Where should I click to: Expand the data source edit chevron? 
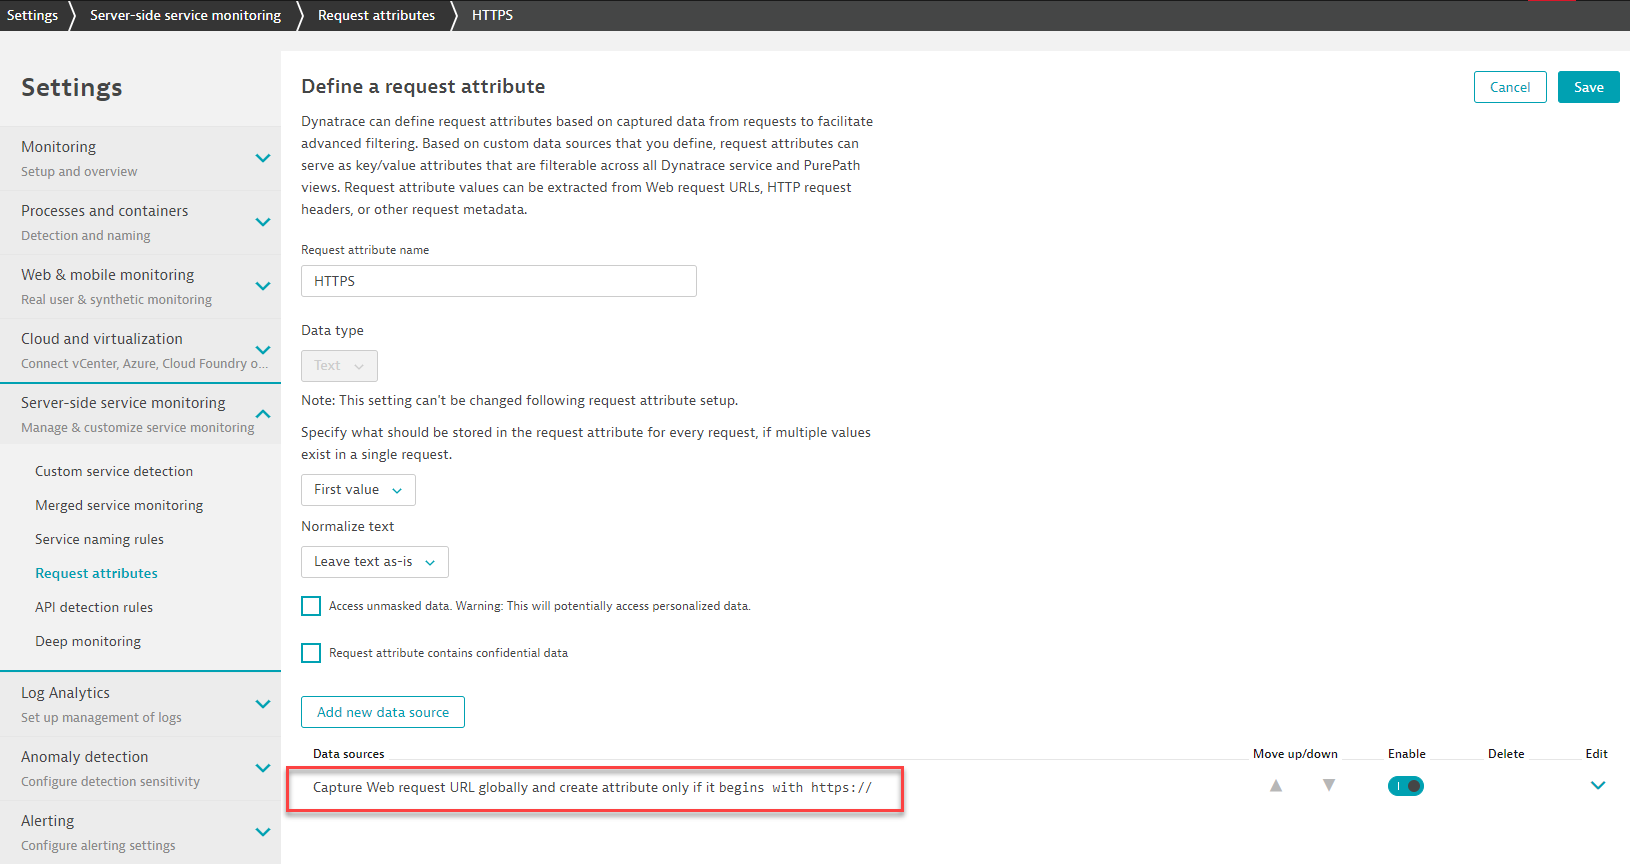pyautogui.click(x=1598, y=786)
